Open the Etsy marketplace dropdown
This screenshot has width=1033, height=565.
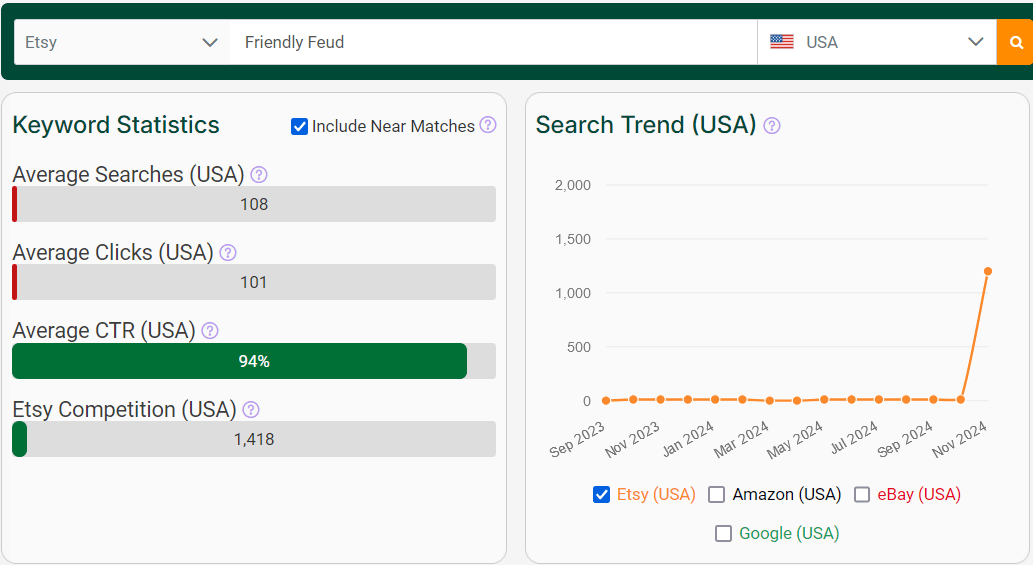[x=122, y=42]
